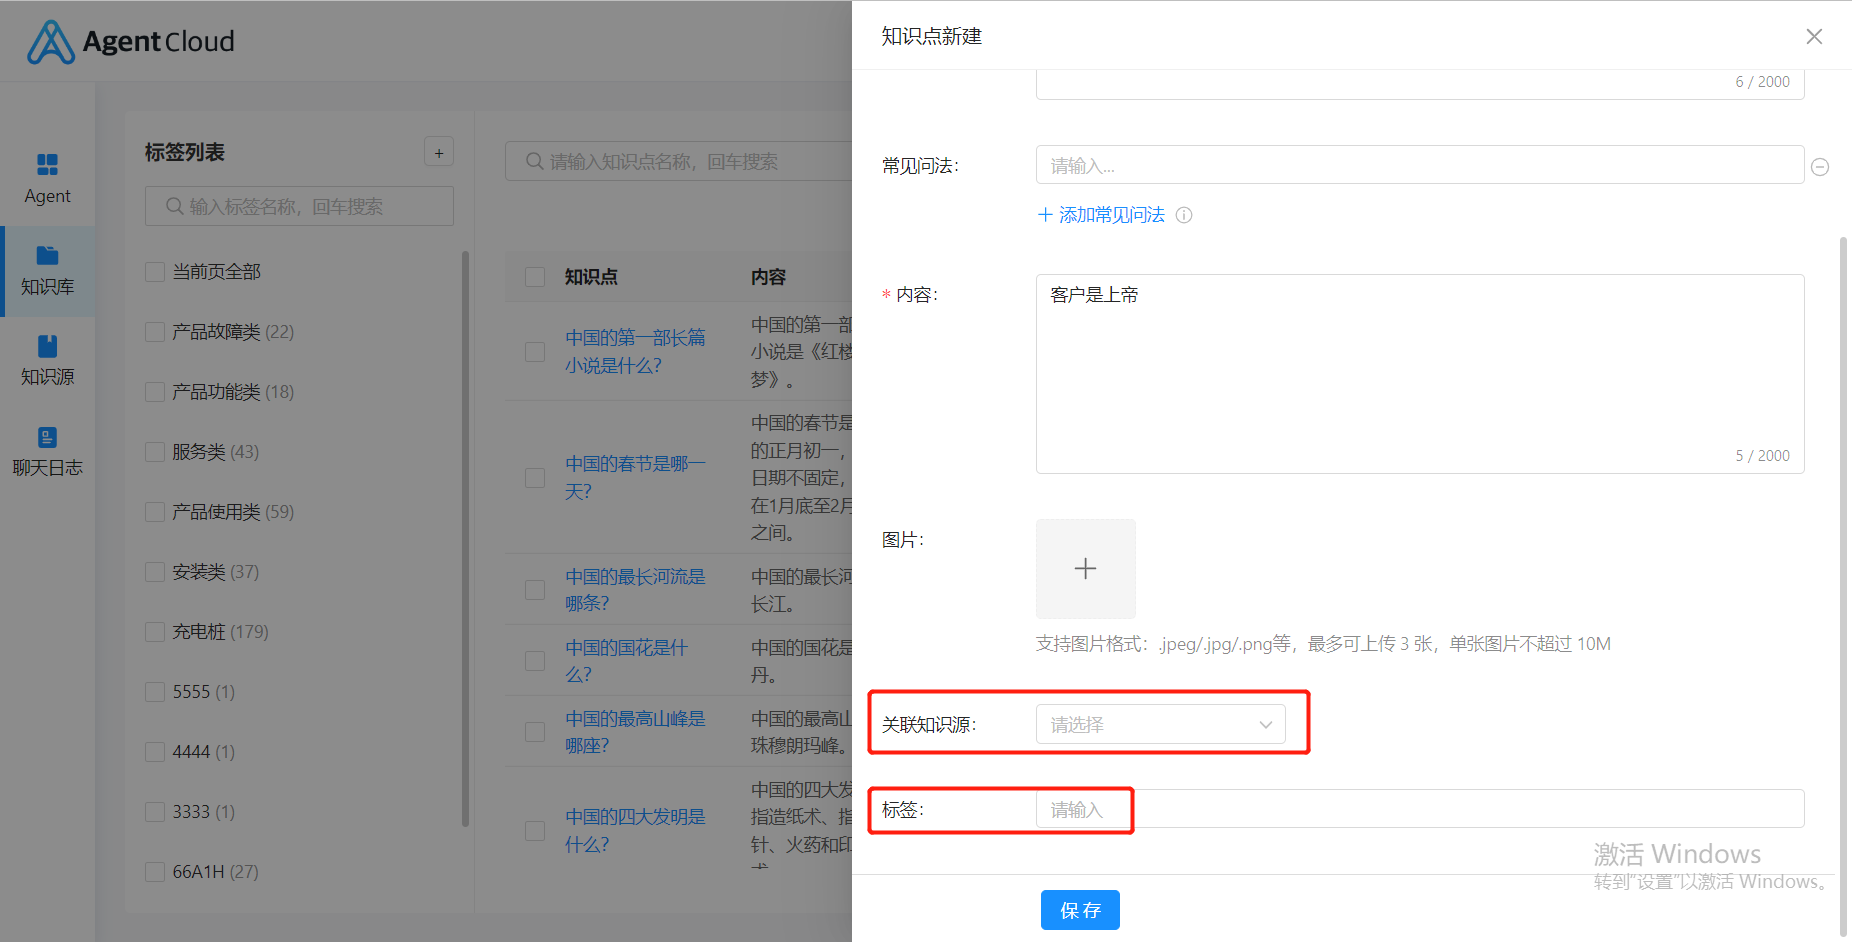
Task: Open 中国的春节是哪一天? link
Action: pos(635,478)
